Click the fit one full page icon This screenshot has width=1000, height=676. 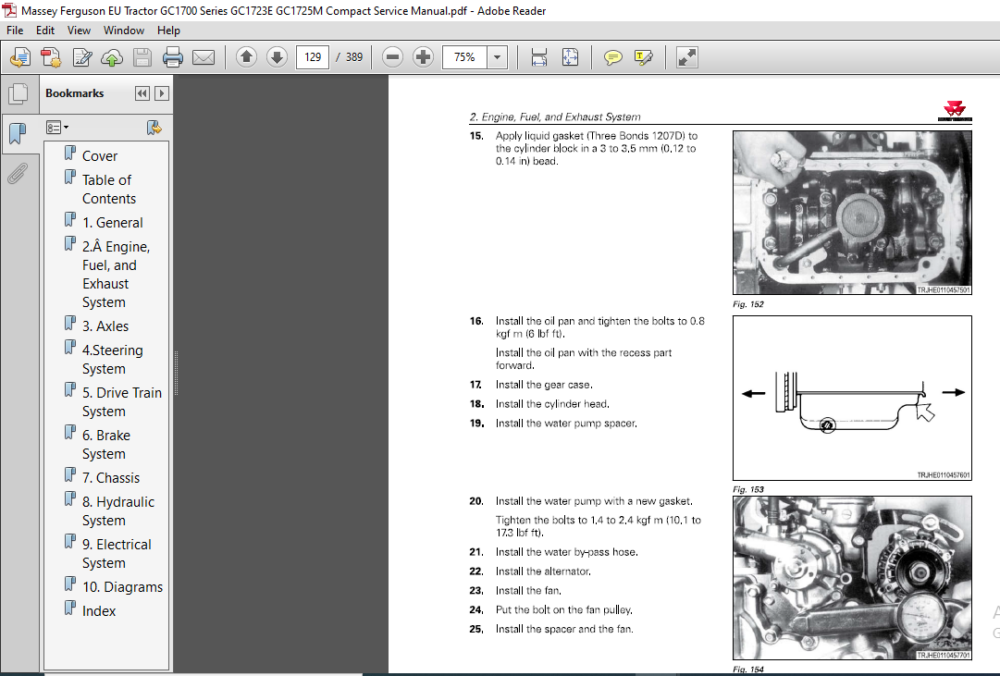coord(570,57)
